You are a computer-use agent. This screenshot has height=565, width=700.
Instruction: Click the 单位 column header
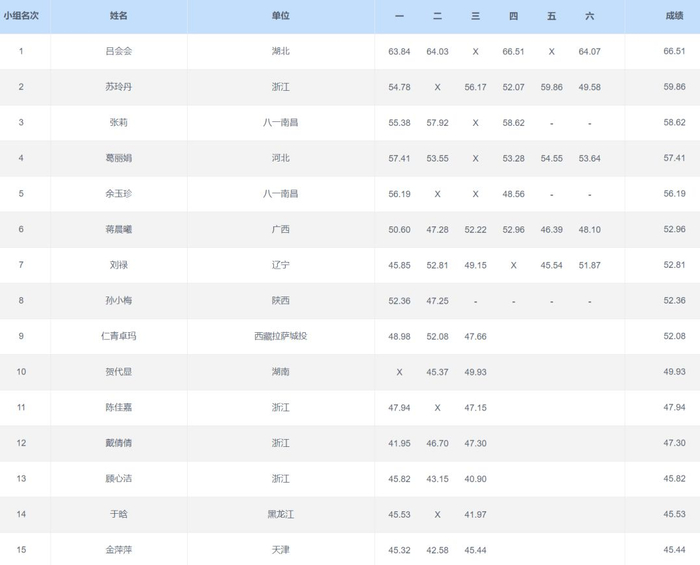click(x=280, y=16)
